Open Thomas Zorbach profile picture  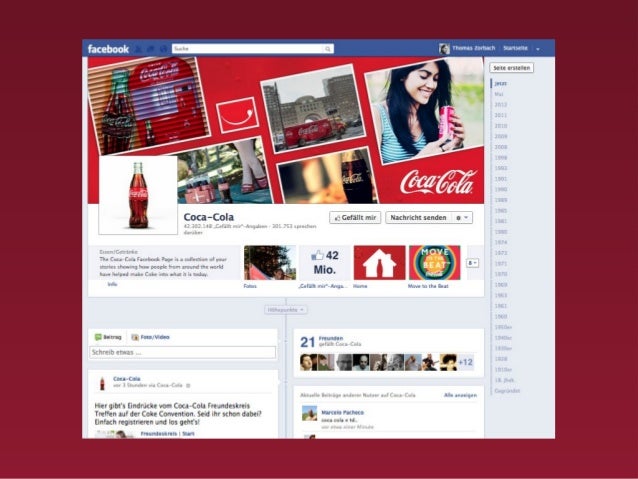(444, 49)
